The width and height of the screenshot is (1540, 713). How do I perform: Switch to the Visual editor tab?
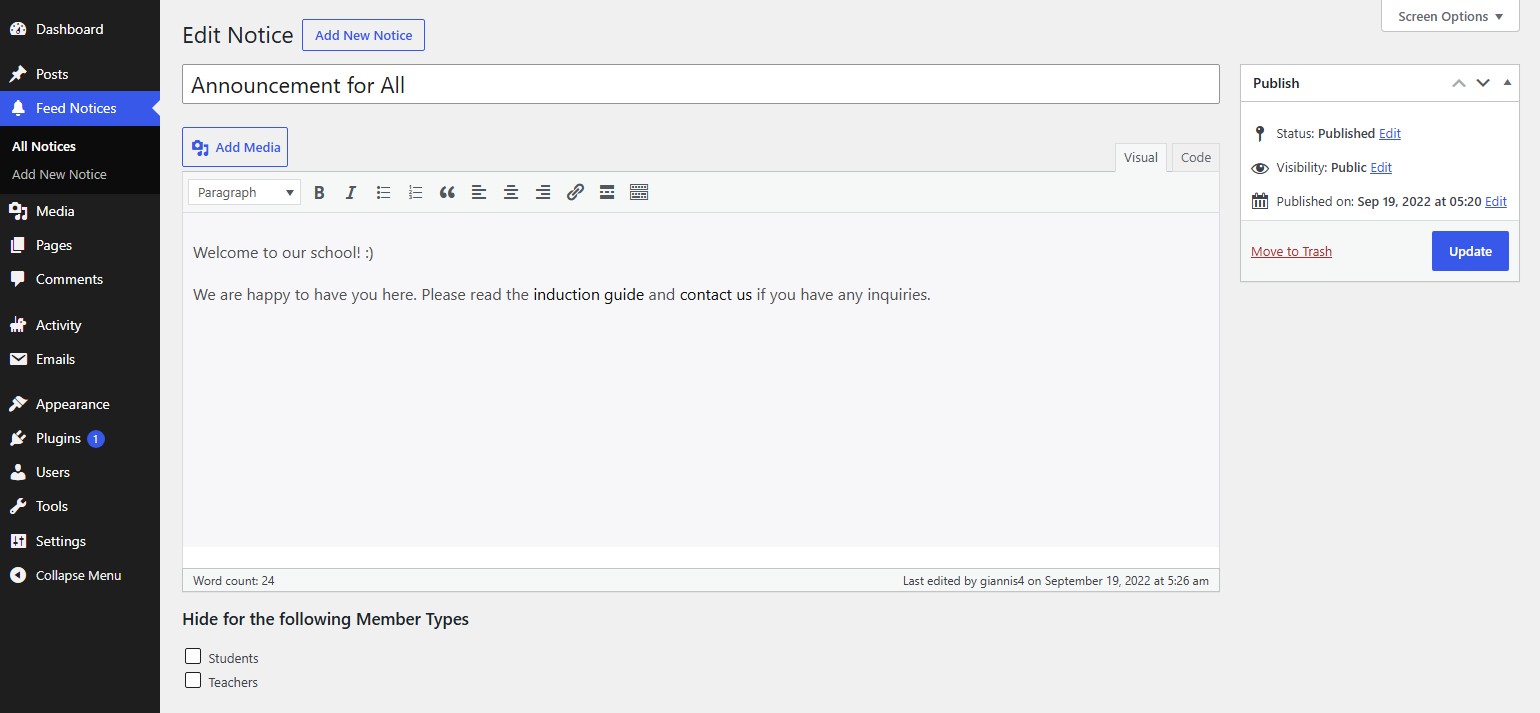[1140, 157]
